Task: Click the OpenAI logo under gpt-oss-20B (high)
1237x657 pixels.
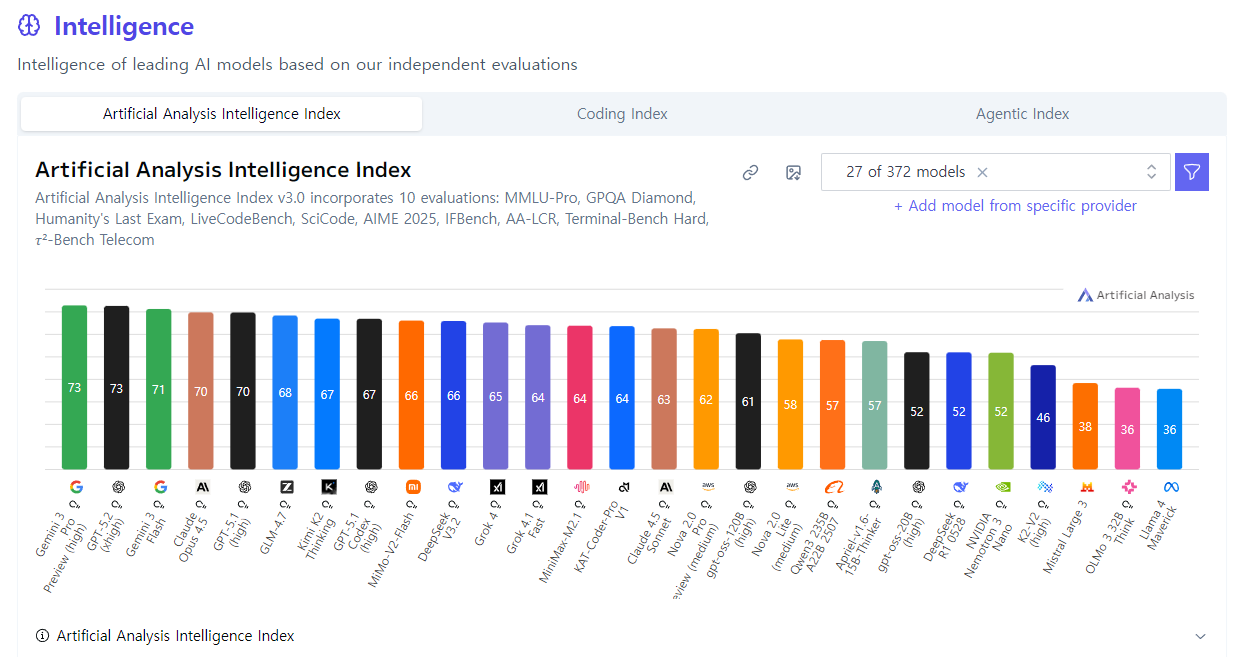Action: (x=917, y=487)
